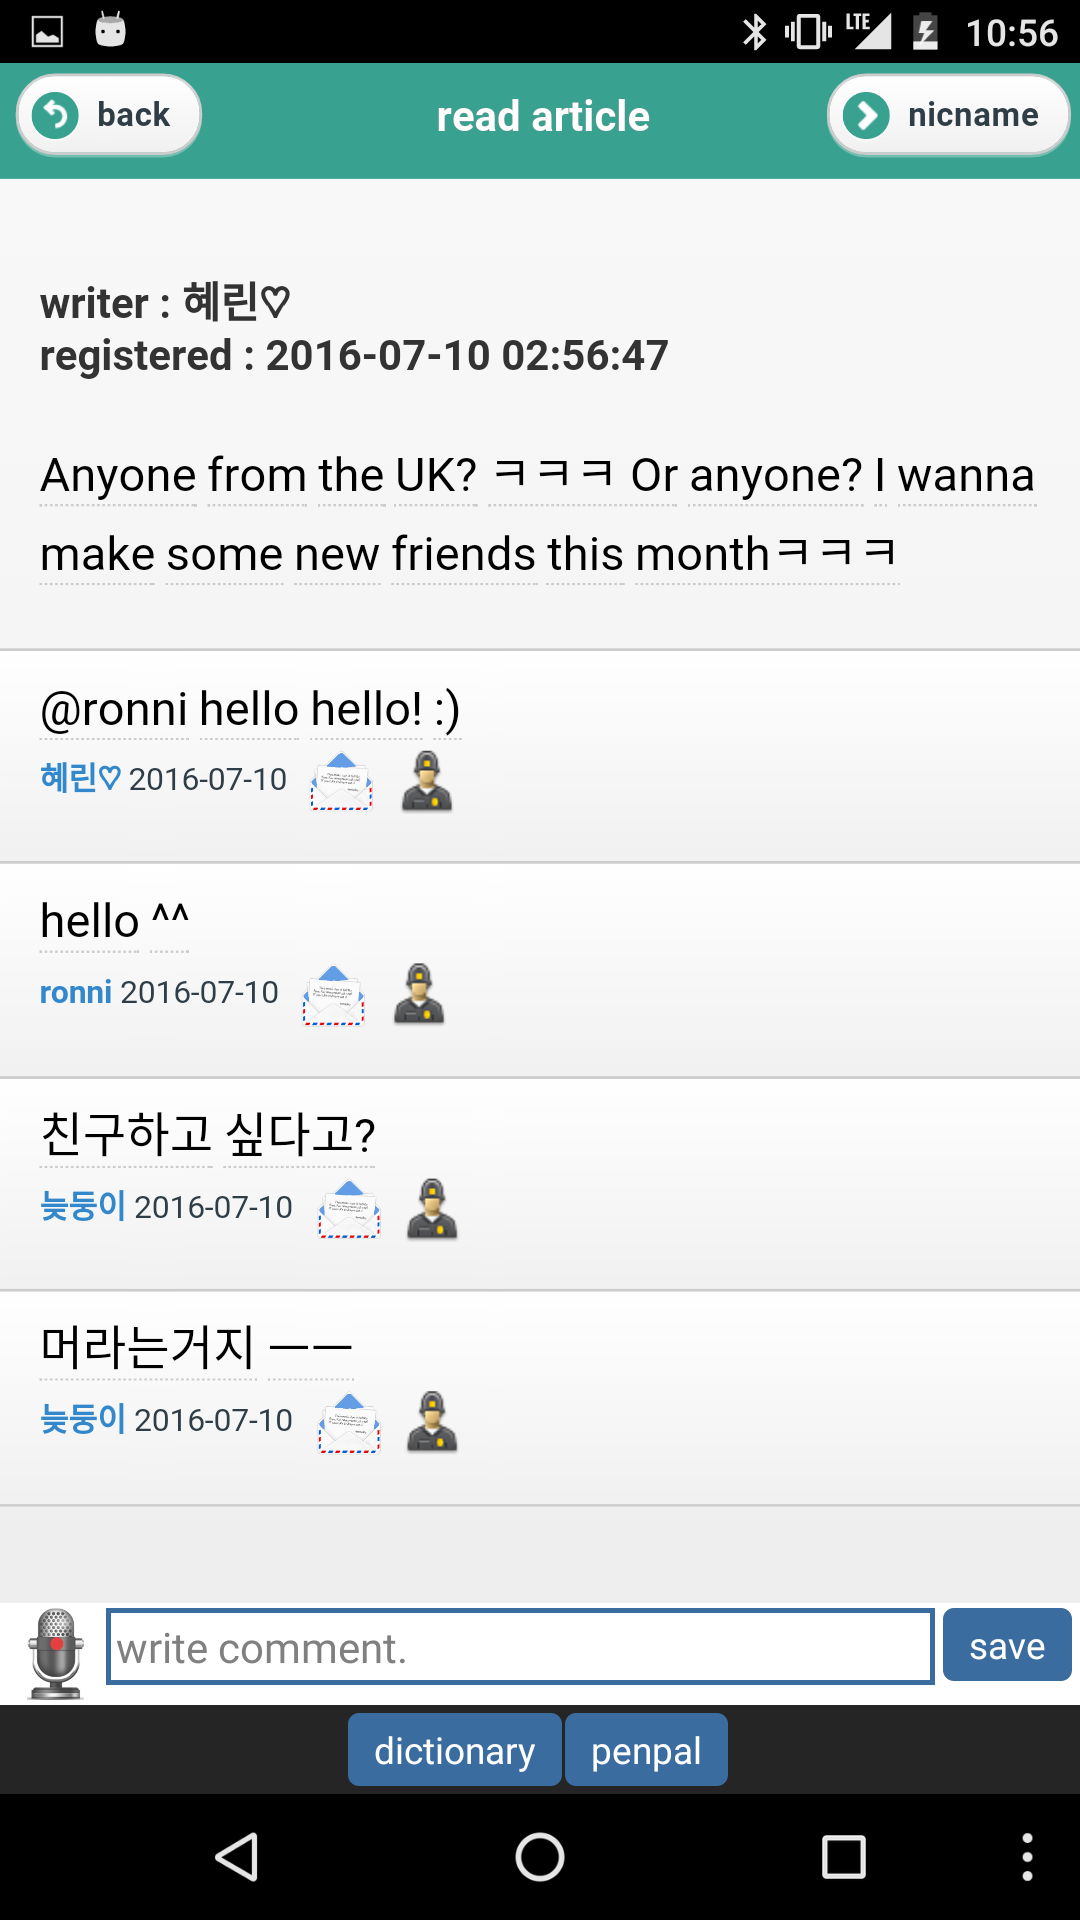Click envelope icon on 머라는거지 comment
The height and width of the screenshot is (1920, 1080).
(349, 1422)
